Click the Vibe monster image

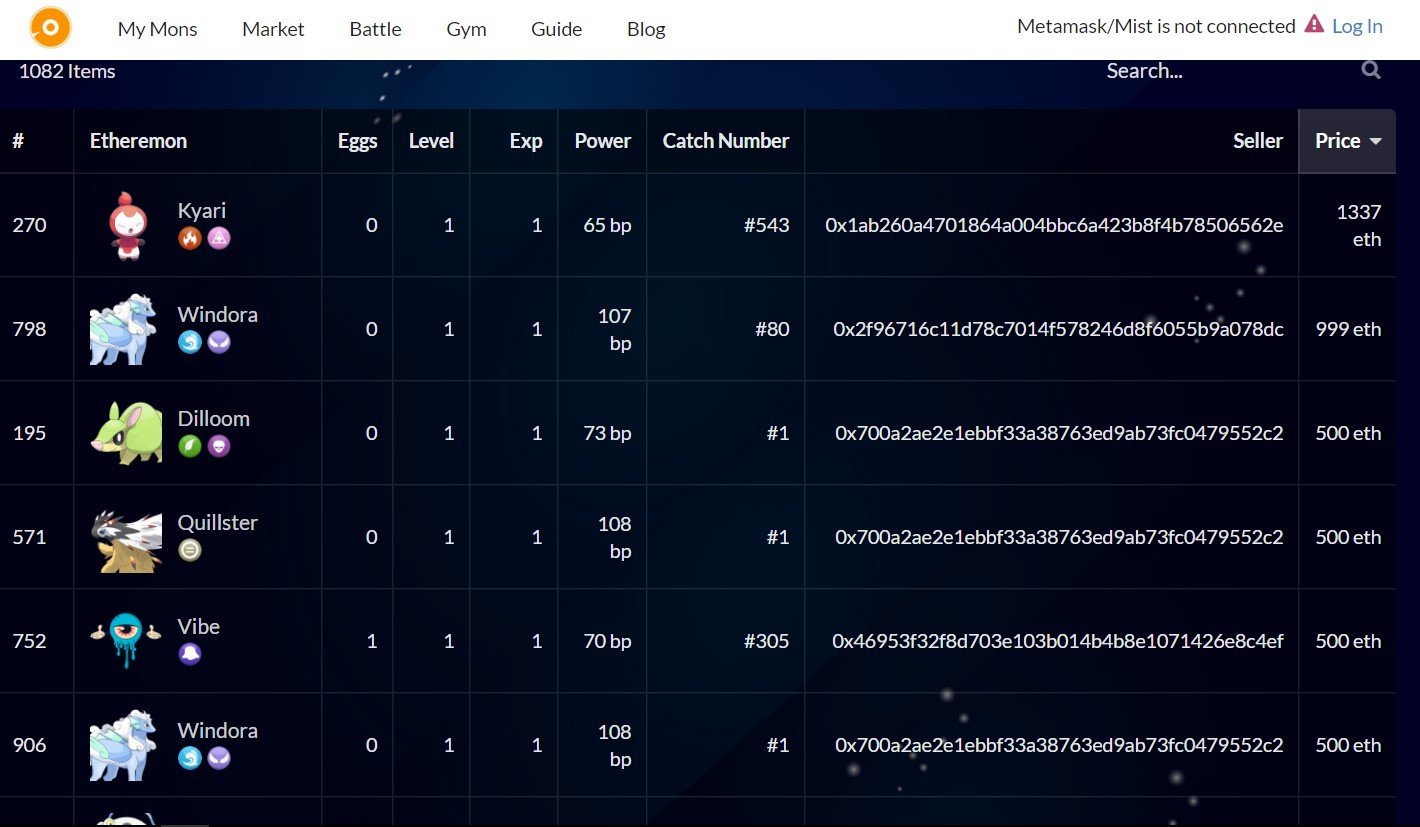tap(125, 640)
